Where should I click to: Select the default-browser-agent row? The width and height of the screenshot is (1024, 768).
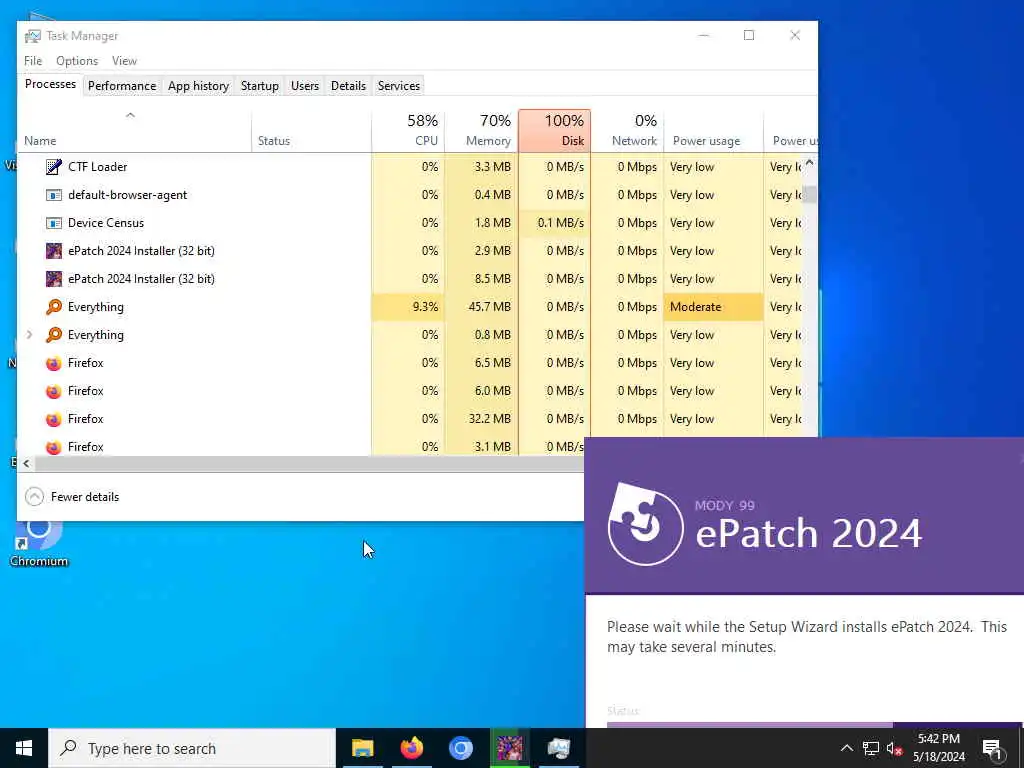point(411,195)
